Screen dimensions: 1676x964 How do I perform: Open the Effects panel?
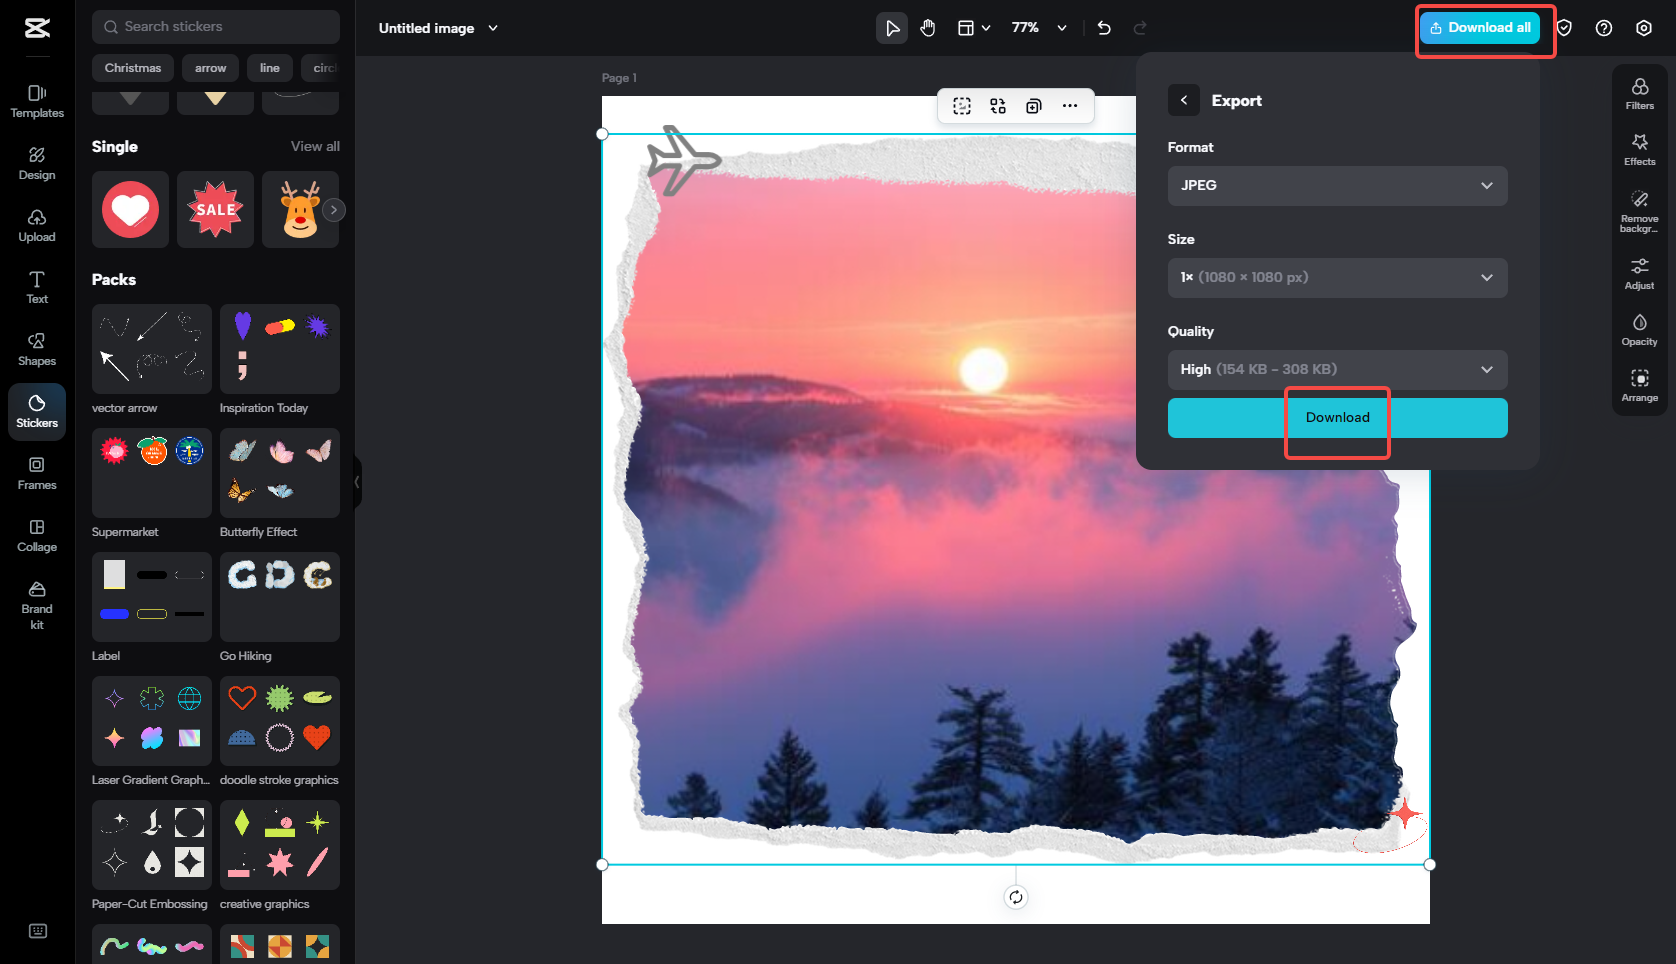[1639, 148]
